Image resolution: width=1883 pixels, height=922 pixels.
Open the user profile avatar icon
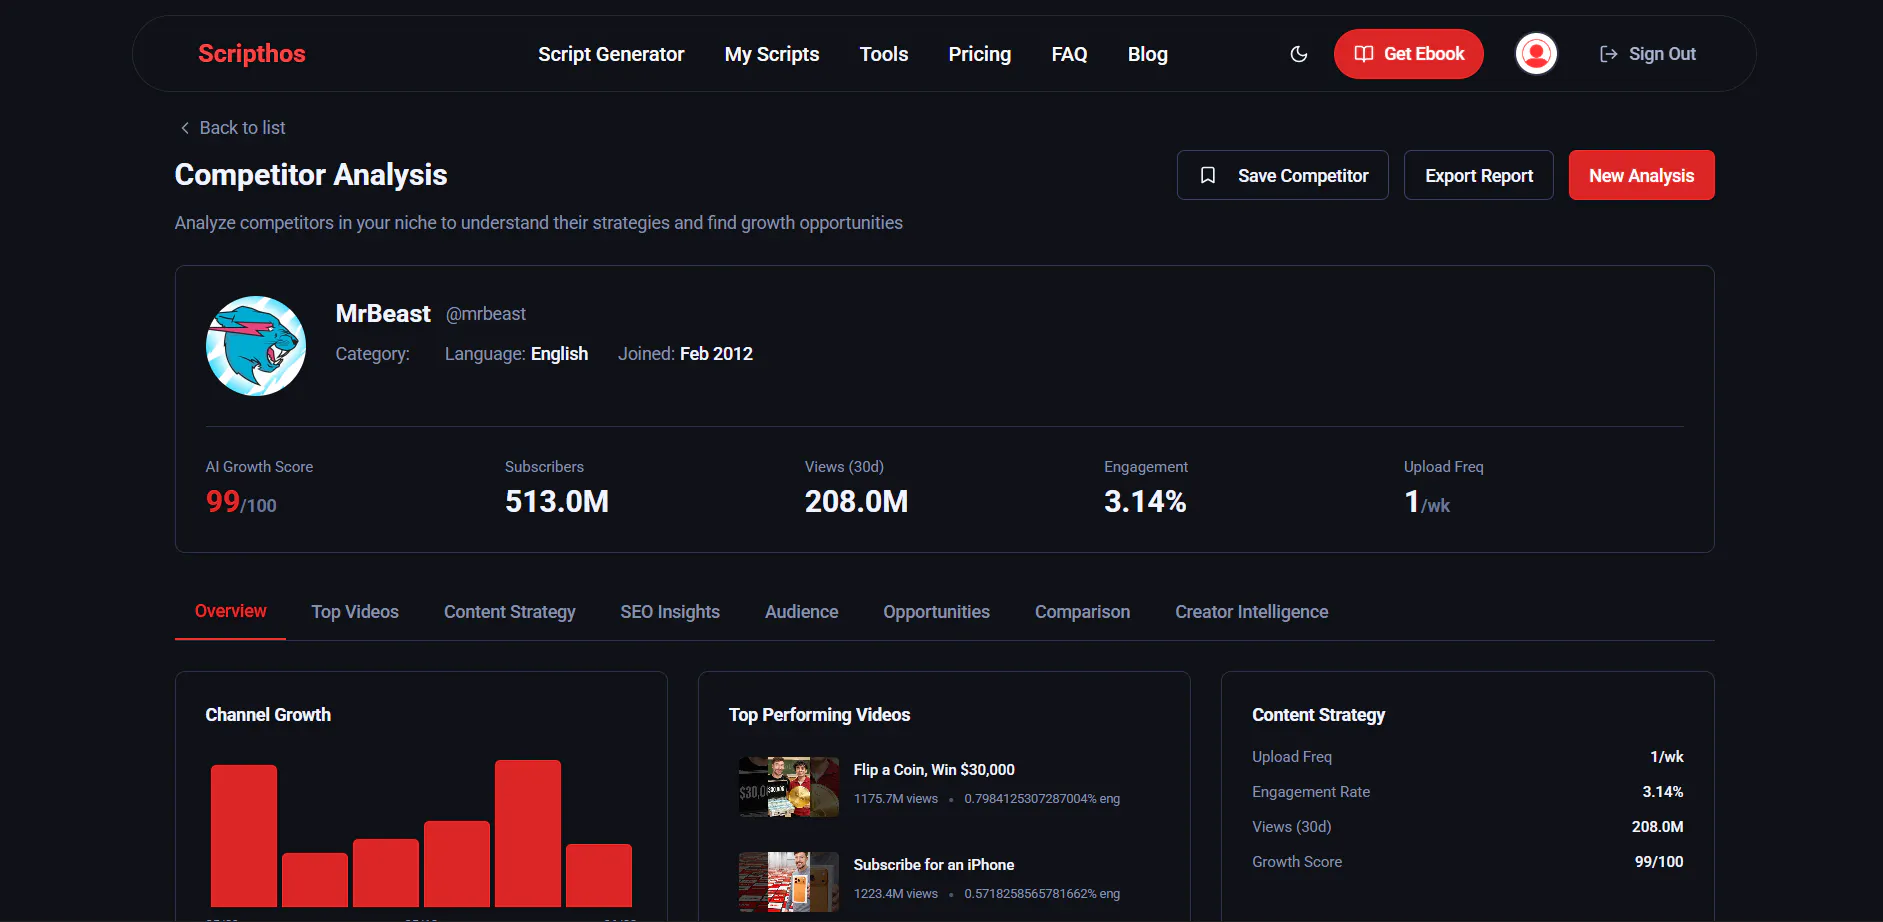pyautogui.click(x=1536, y=54)
